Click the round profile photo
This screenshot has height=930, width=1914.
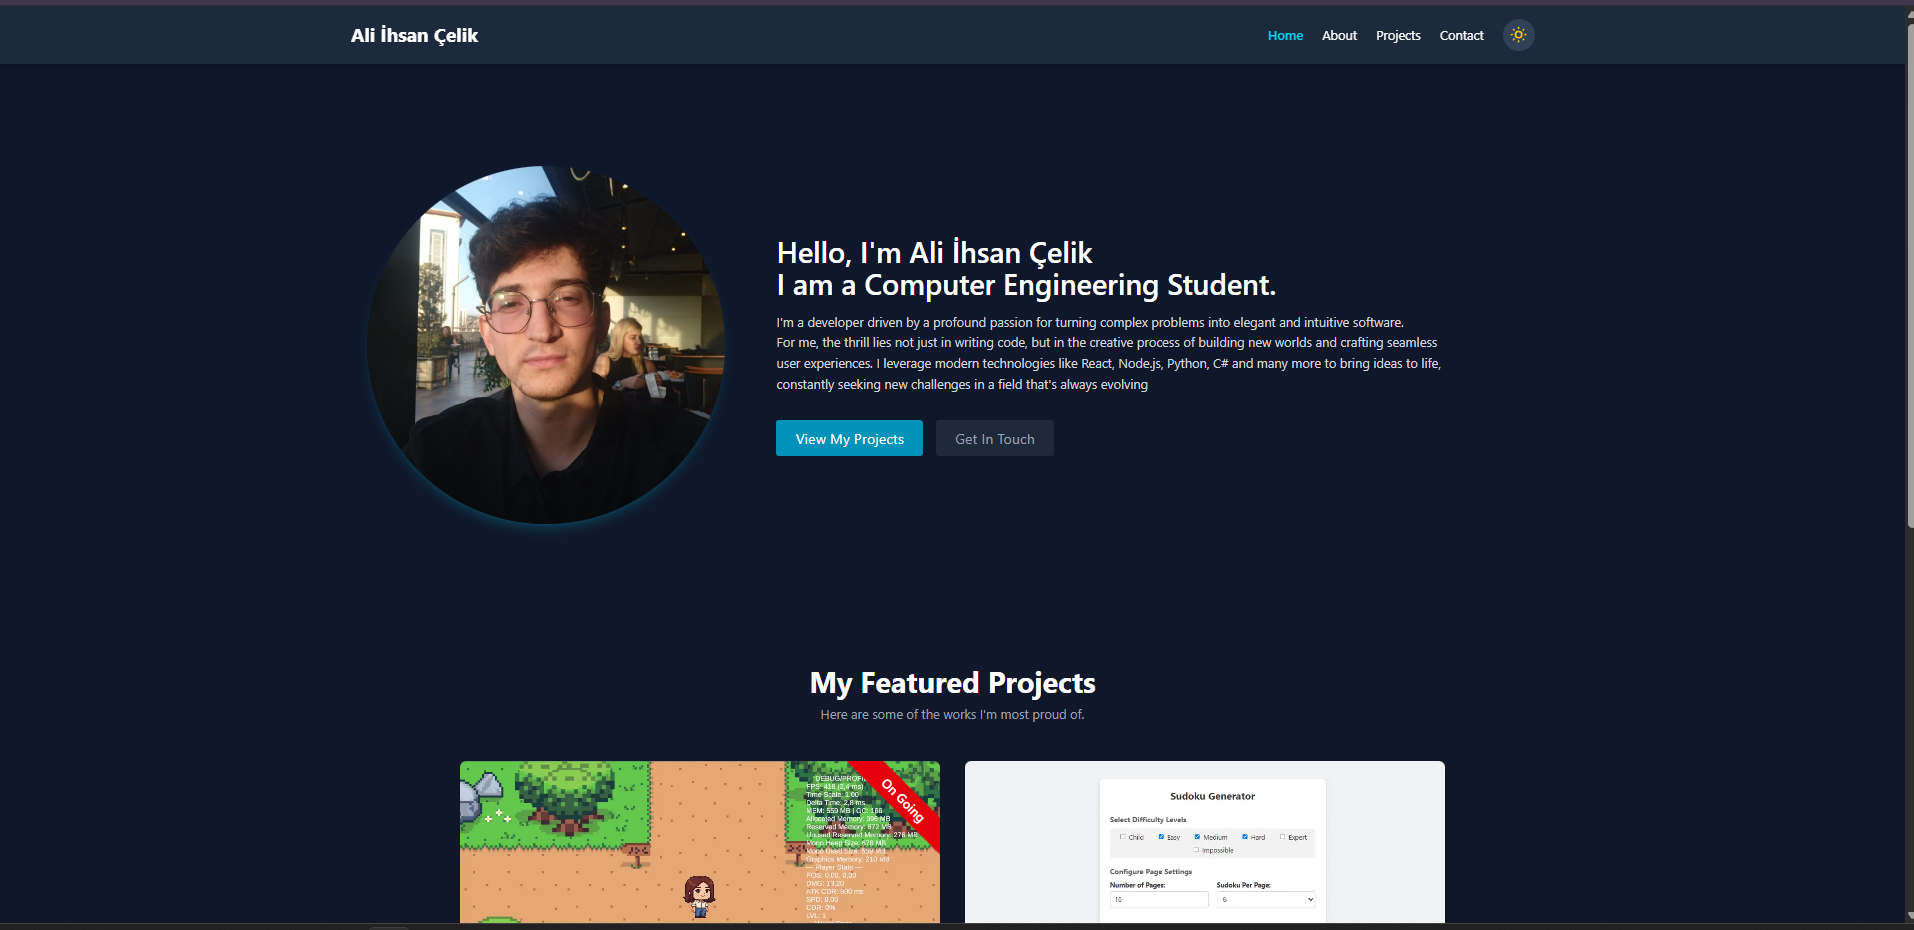click(546, 345)
